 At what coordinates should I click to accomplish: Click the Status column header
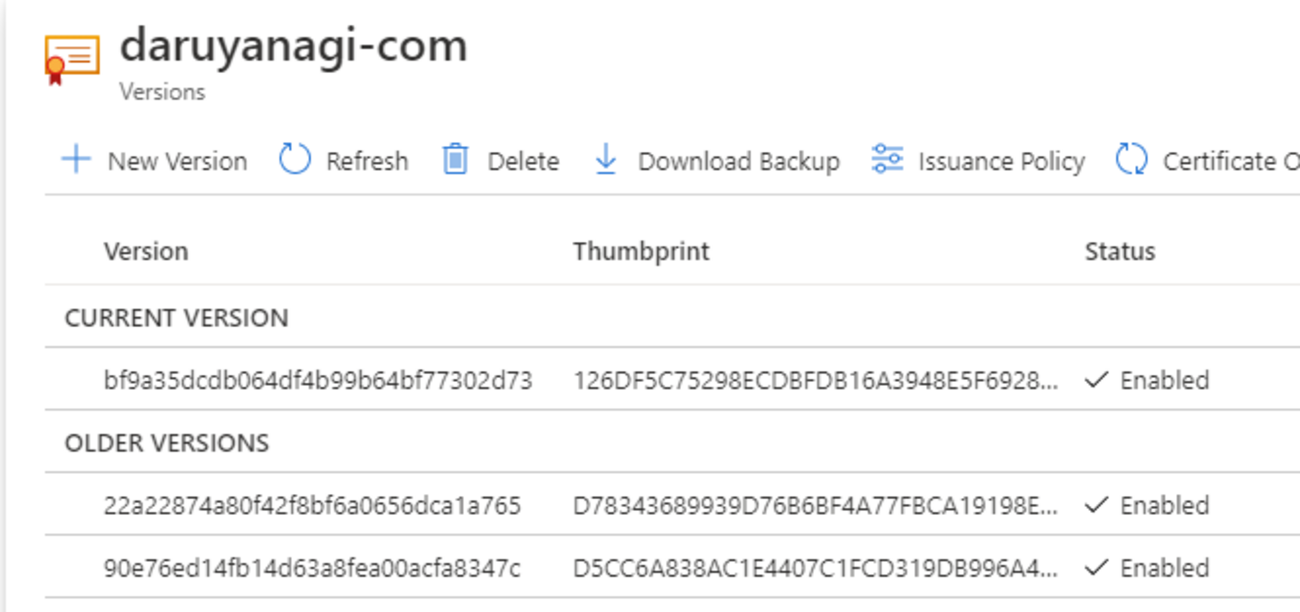coord(1120,251)
